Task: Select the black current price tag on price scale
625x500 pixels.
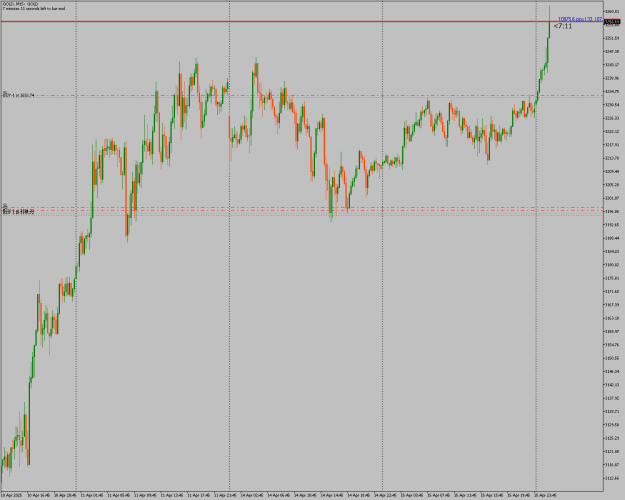Action: click(612, 22)
